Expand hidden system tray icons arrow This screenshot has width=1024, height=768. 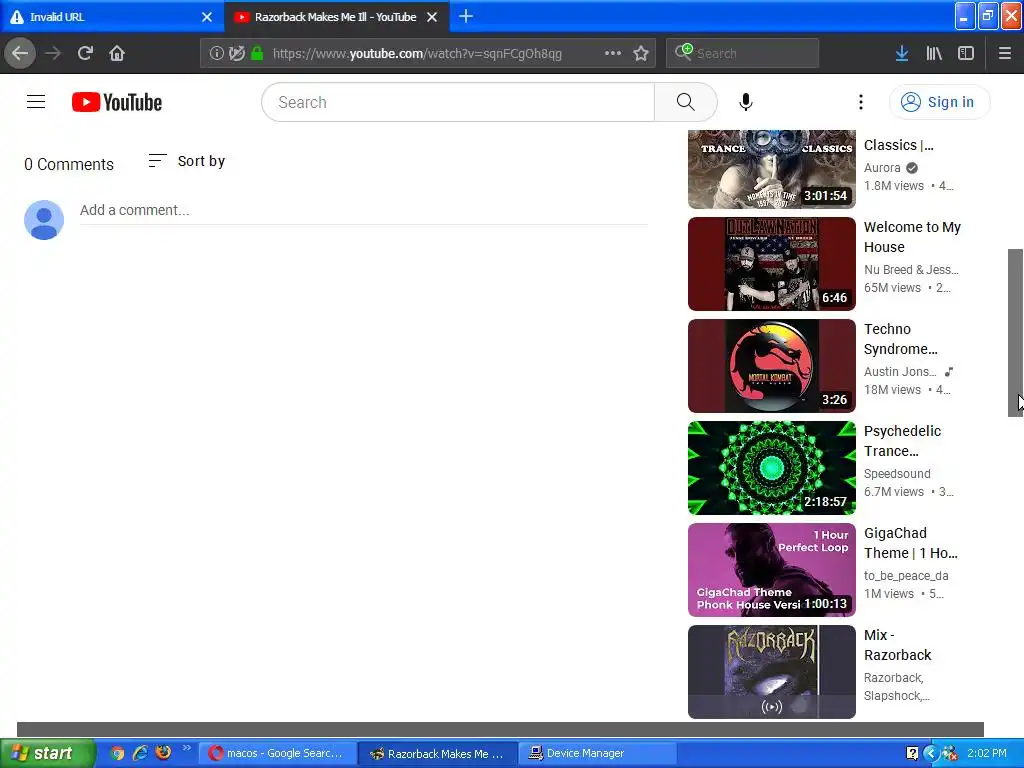[x=931, y=753]
